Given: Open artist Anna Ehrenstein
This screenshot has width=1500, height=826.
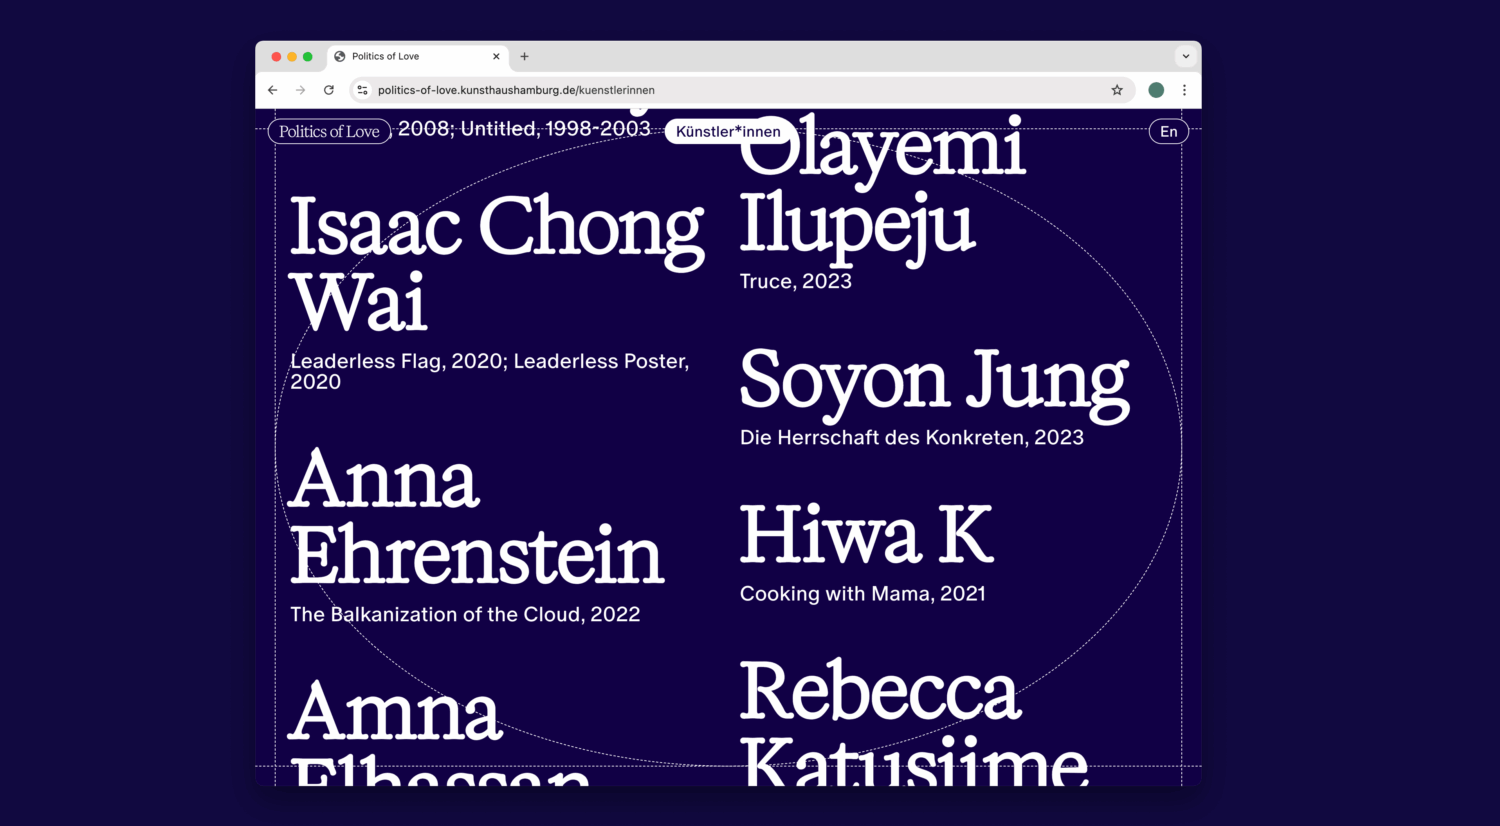Looking at the screenshot, I should point(475,518).
